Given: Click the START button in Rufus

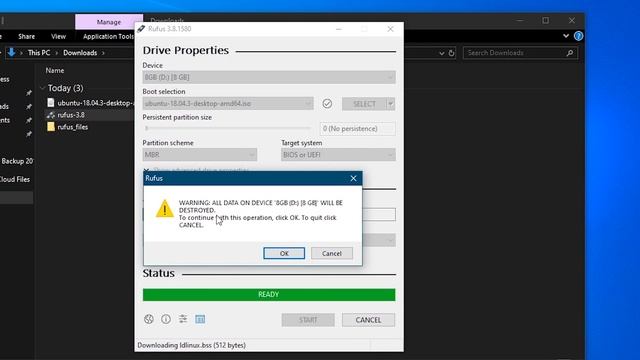Looking at the screenshot, I should [308, 320].
